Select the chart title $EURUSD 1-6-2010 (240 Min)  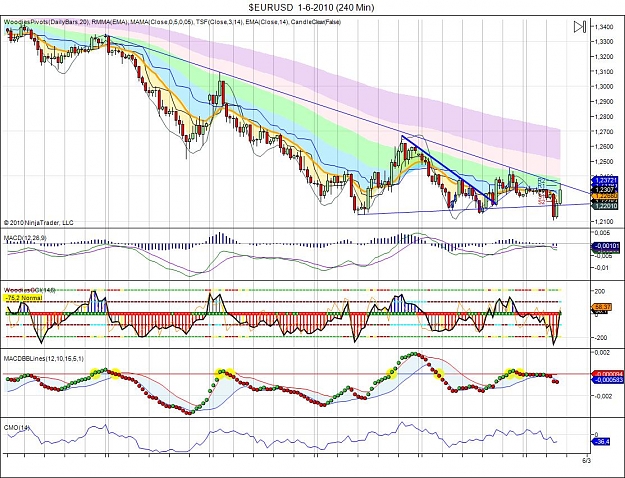[x=311, y=7]
